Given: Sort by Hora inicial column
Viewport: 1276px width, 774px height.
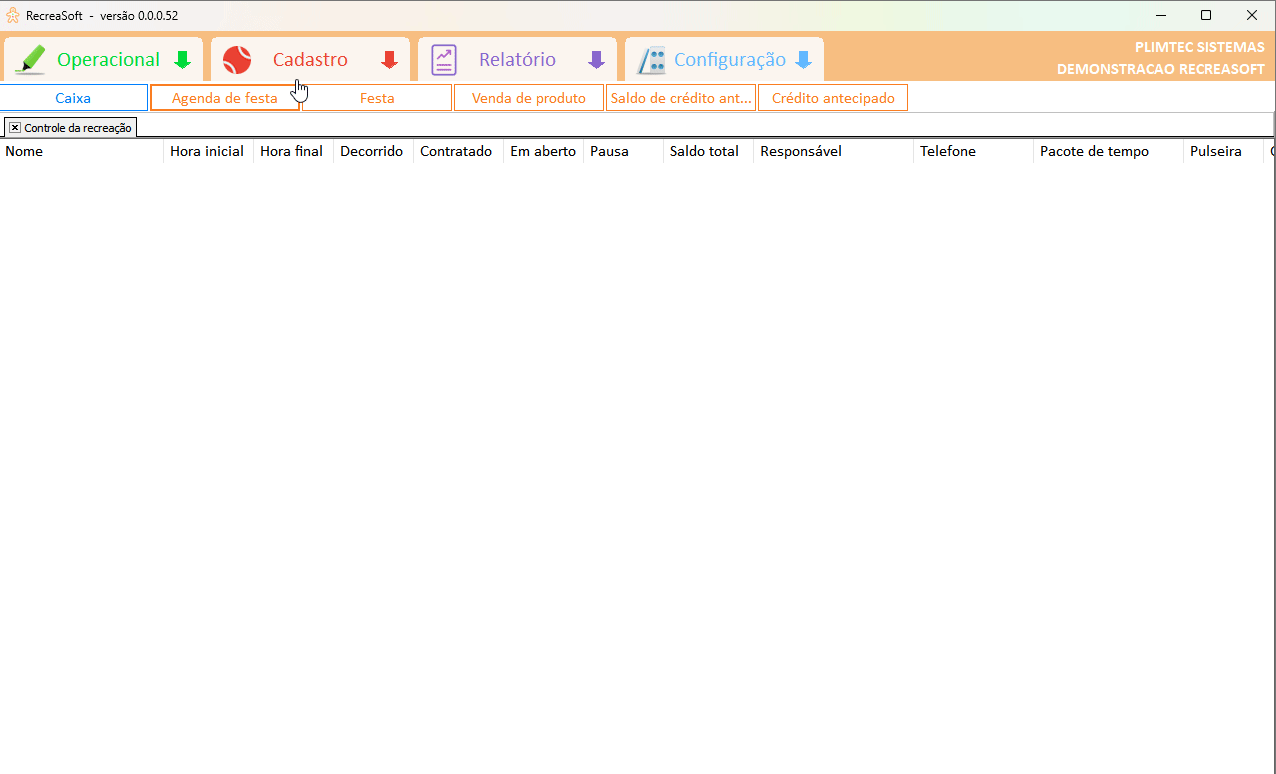Looking at the screenshot, I should (x=207, y=151).
